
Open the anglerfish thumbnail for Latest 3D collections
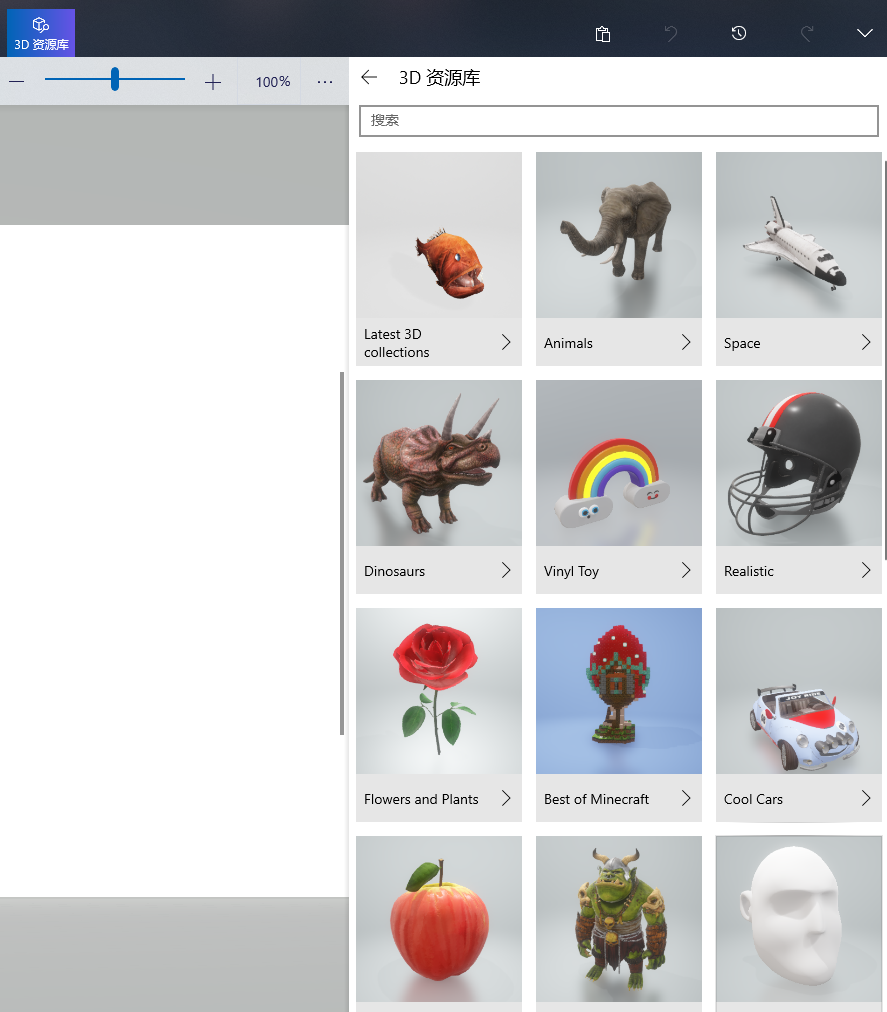point(438,235)
